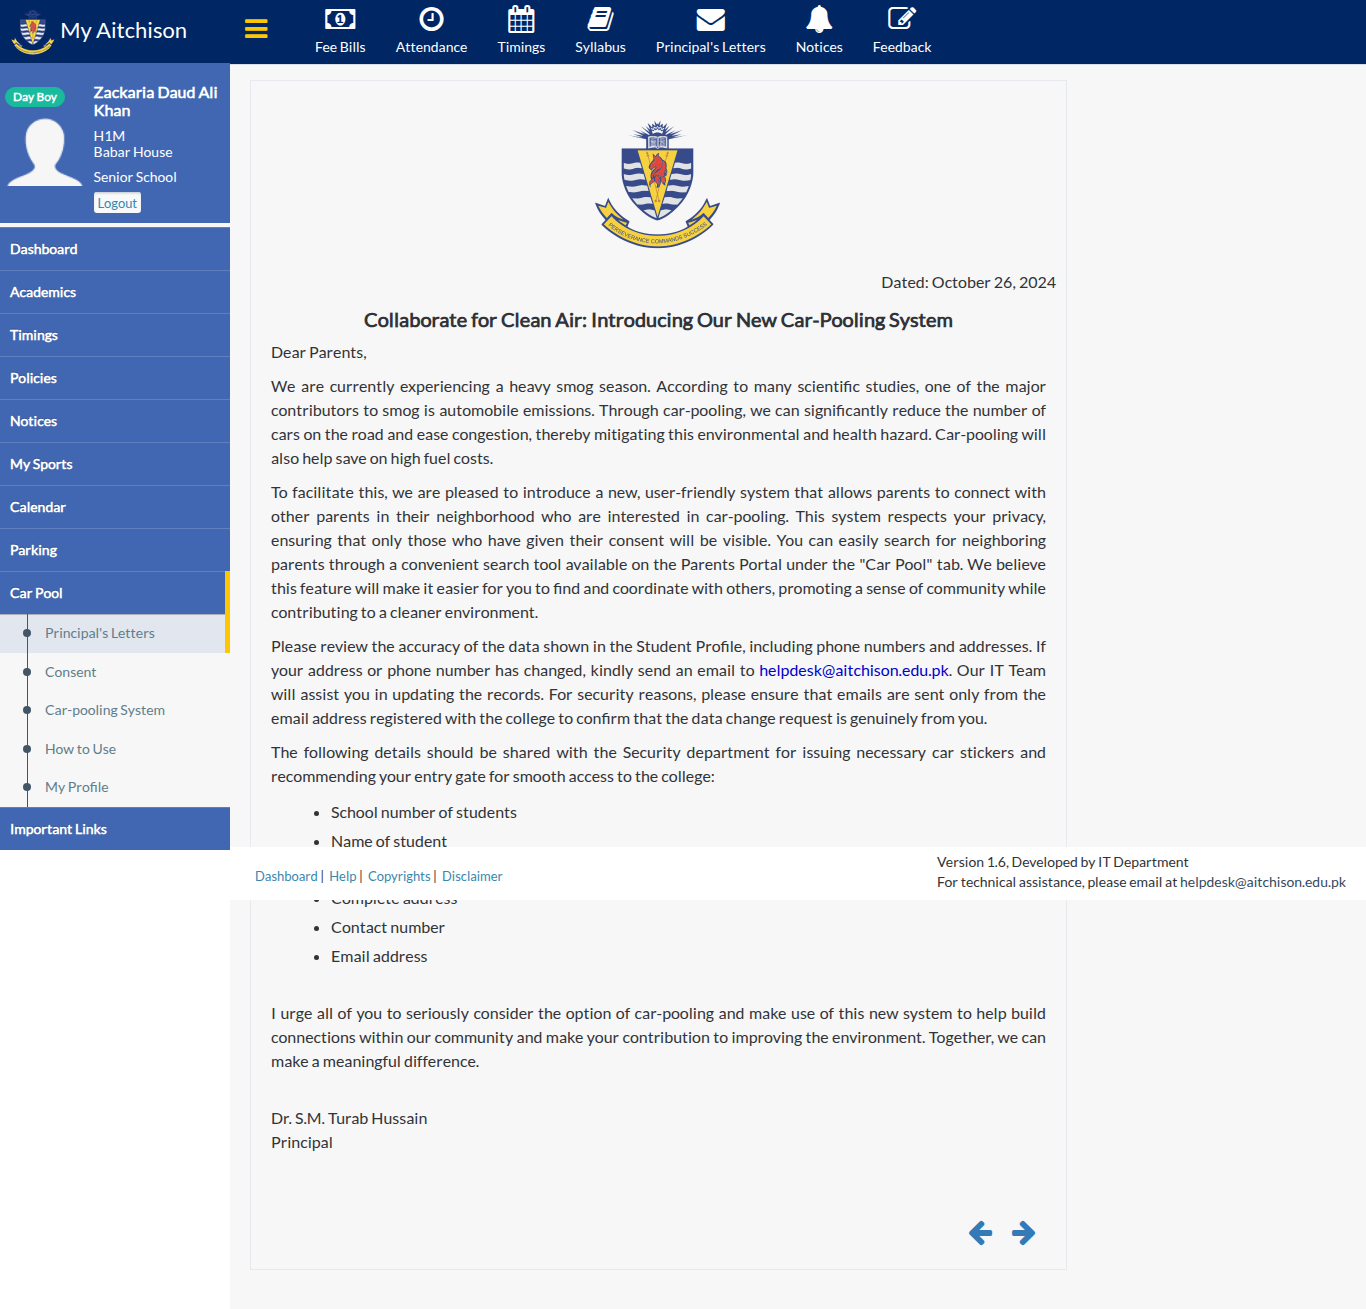Select How to Use submenu item
The width and height of the screenshot is (1366, 1309).
pyautogui.click(x=115, y=749)
